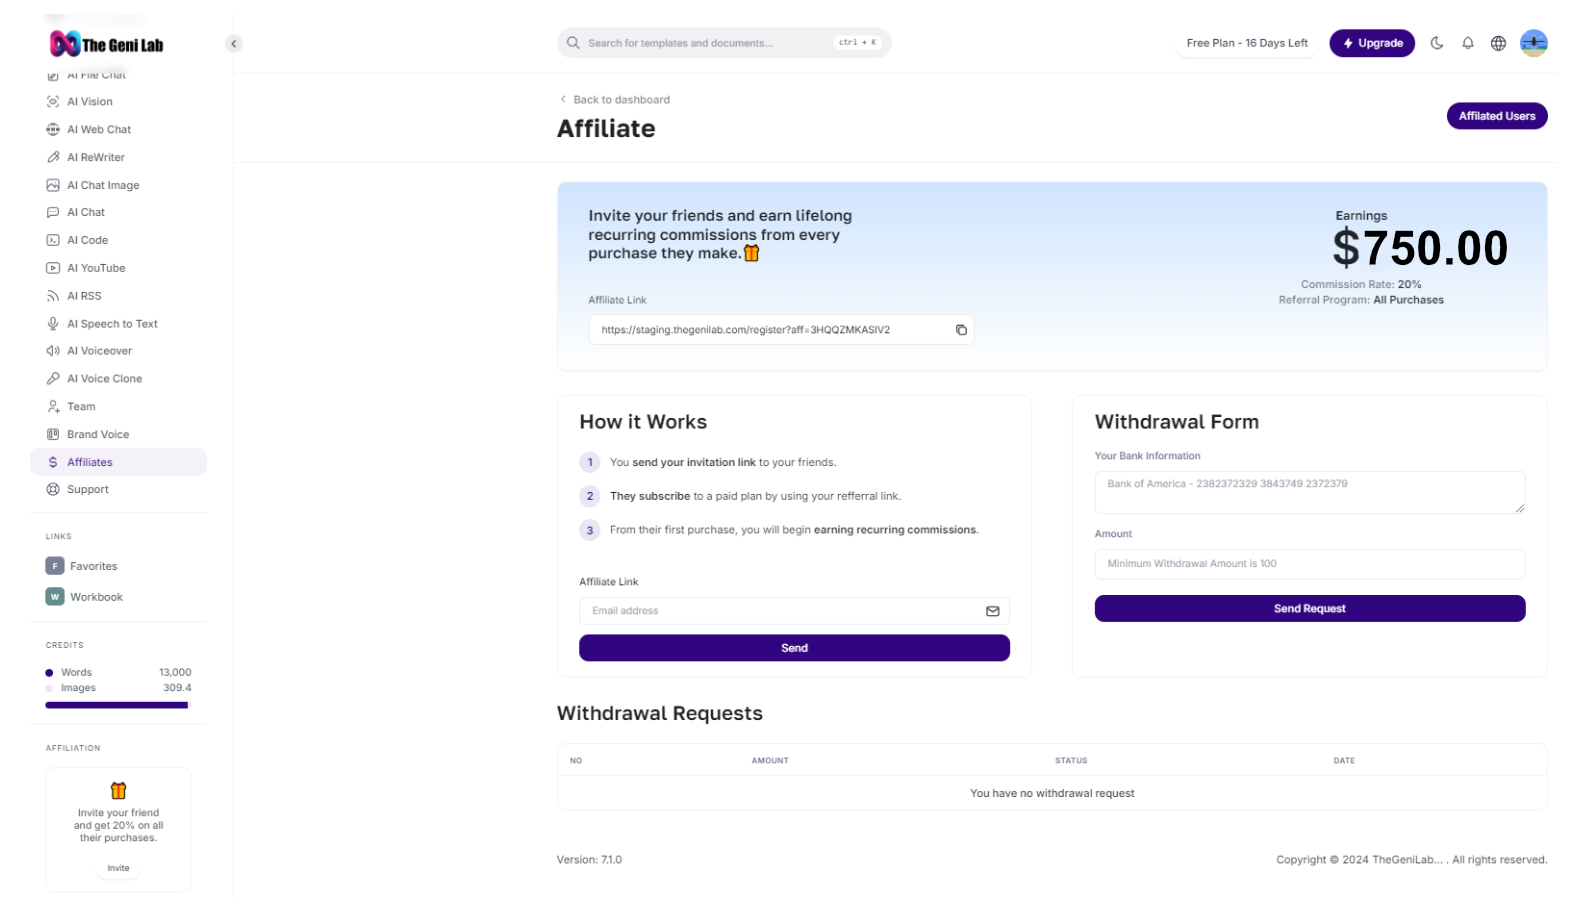Open the Favorites link icon

pyautogui.click(x=55, y=566)
